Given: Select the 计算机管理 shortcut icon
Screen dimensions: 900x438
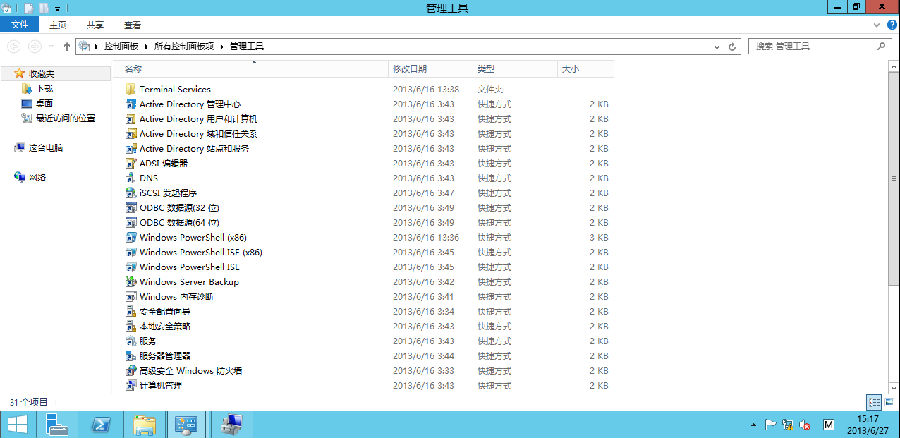Looking at the screenshot, I should click(130, 385).
